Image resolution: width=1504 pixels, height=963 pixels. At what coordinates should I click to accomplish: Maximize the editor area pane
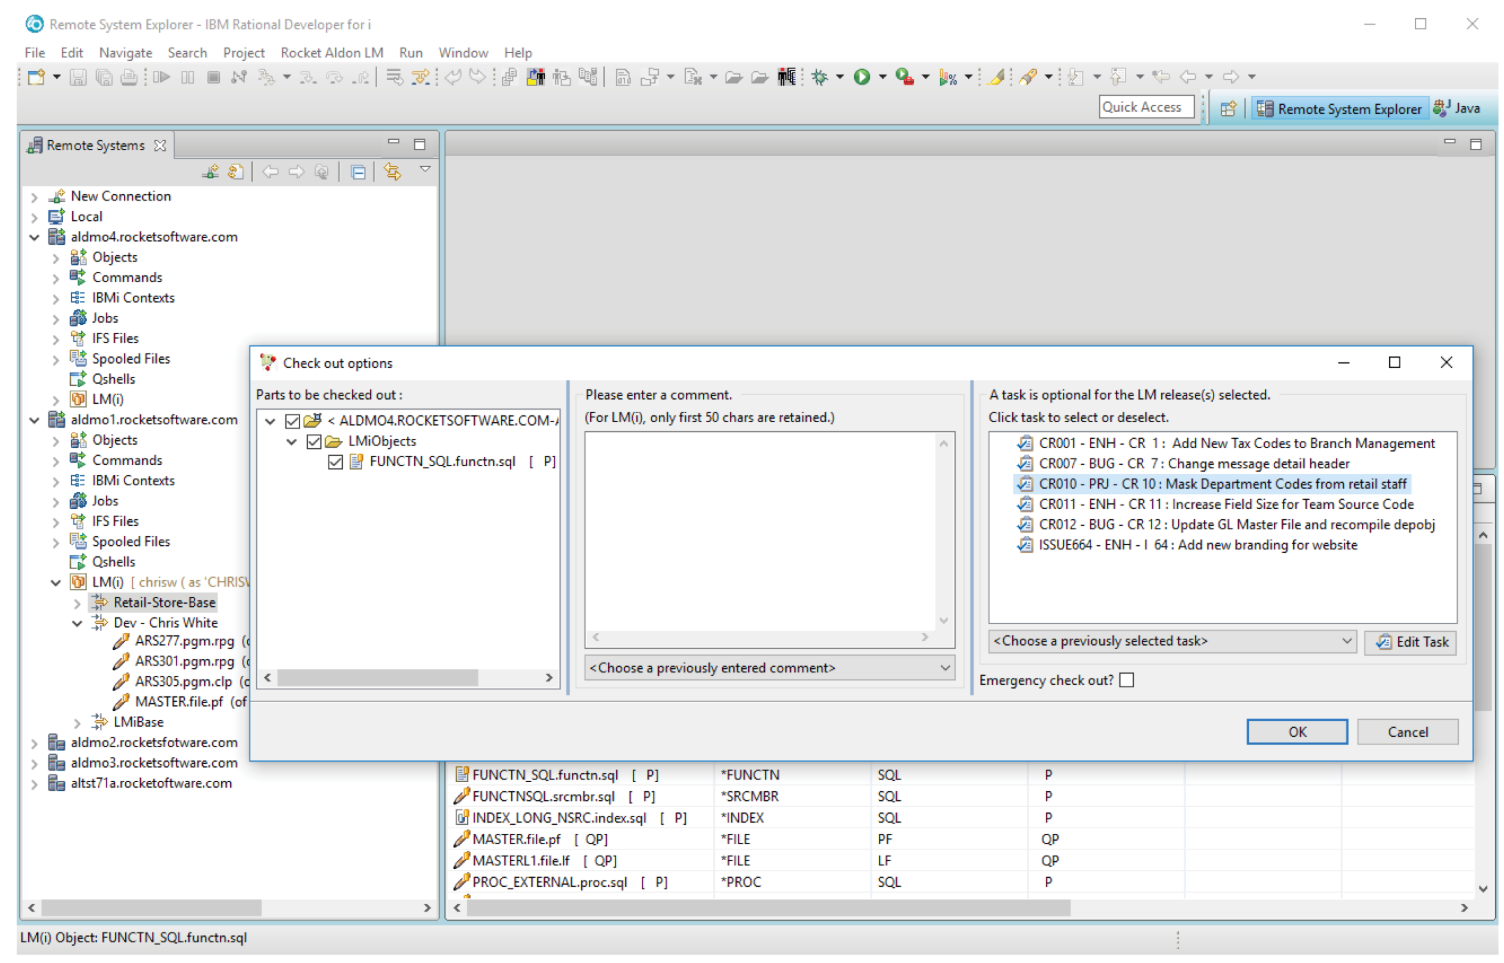[1475, 144]
